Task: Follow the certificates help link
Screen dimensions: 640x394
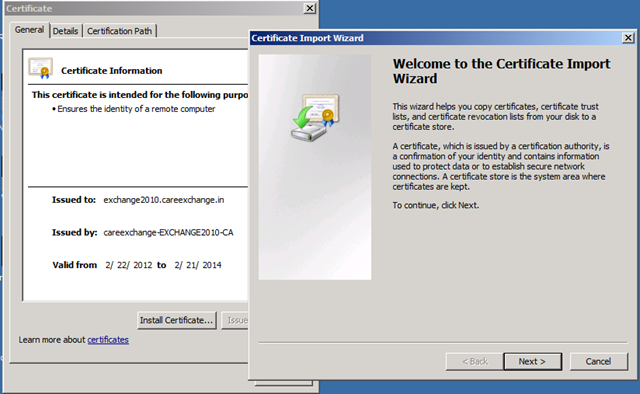Action: [108, 340]
